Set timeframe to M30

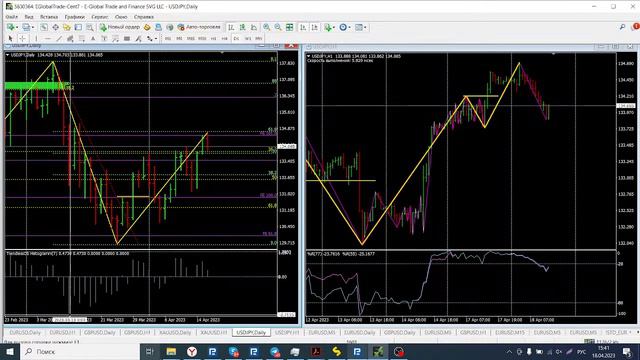pyautogui.click(x=202, y=38)
